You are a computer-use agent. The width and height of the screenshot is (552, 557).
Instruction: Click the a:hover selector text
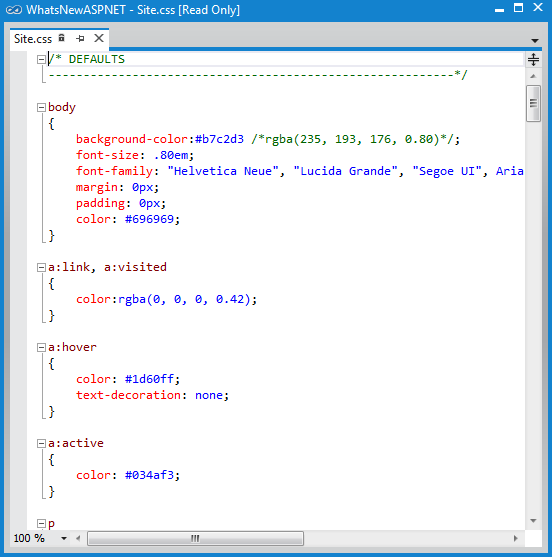coord(72,347)
